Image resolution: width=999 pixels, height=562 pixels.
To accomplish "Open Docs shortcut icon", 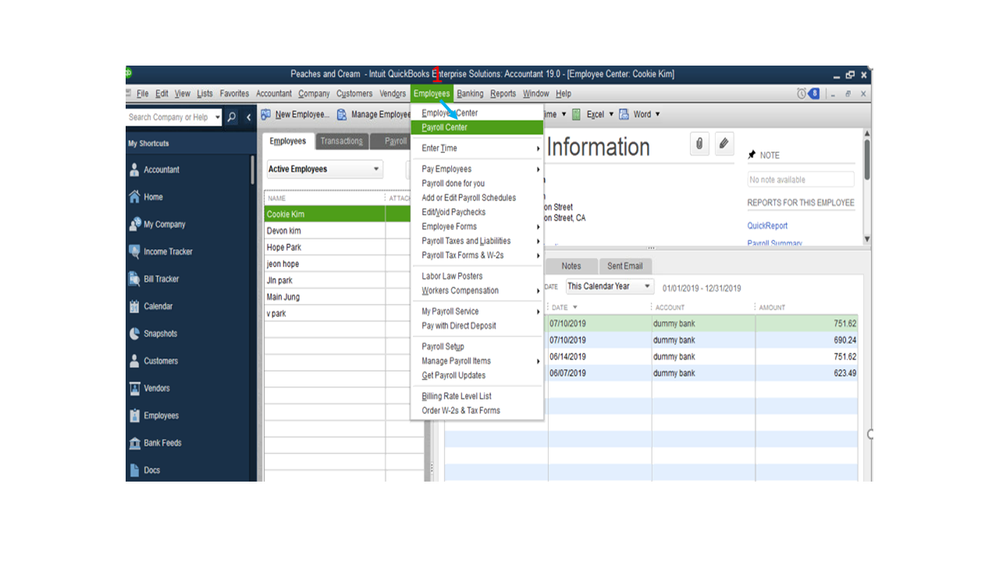I will point(134,470).
